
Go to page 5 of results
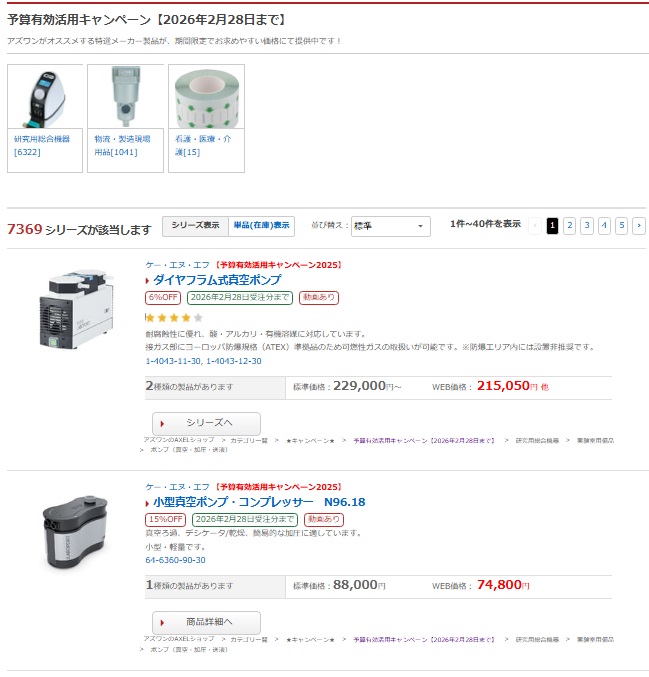tap(621, 226)
